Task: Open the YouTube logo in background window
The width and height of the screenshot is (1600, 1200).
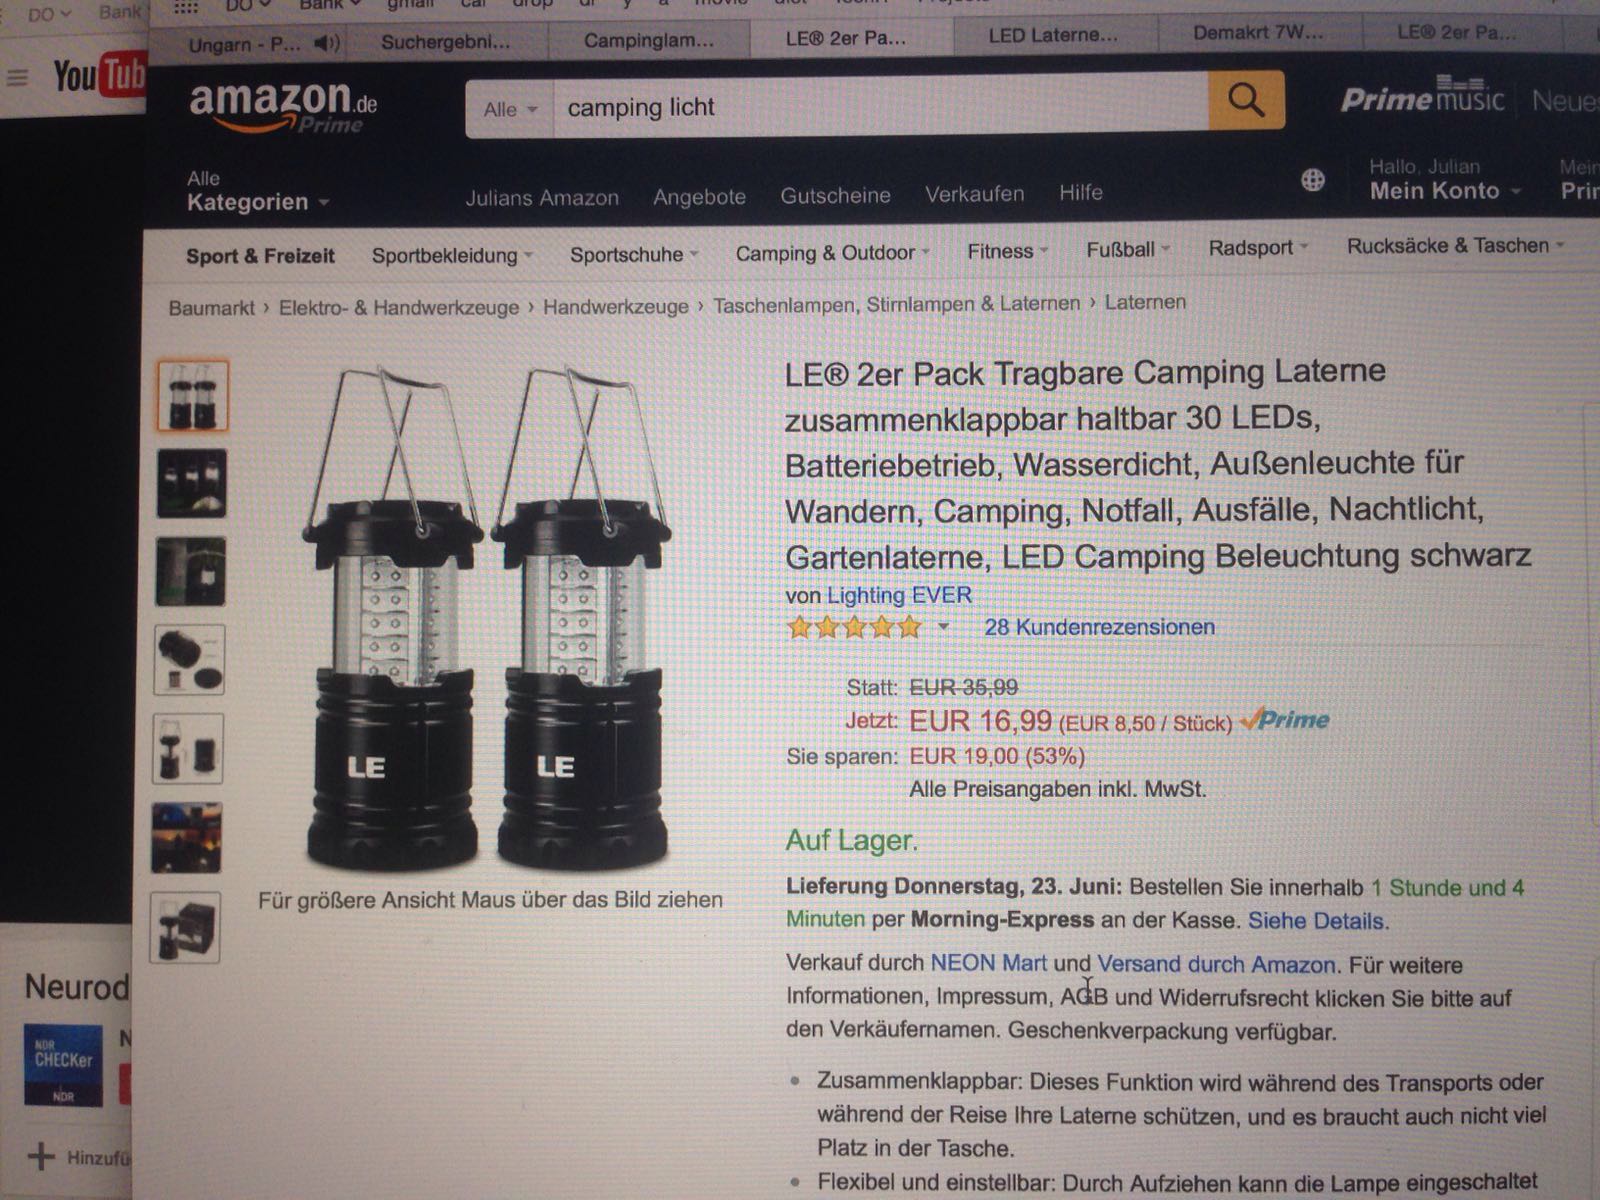Action: 98,76
